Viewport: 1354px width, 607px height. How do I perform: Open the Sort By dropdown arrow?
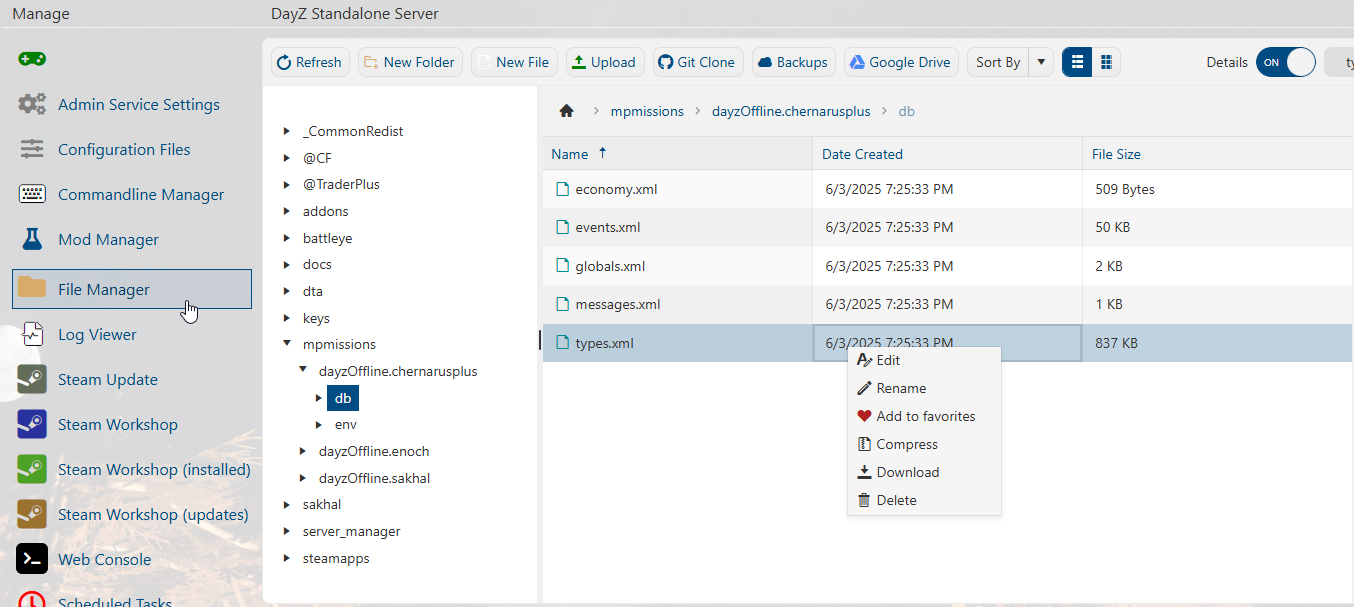click(1041, 62)
